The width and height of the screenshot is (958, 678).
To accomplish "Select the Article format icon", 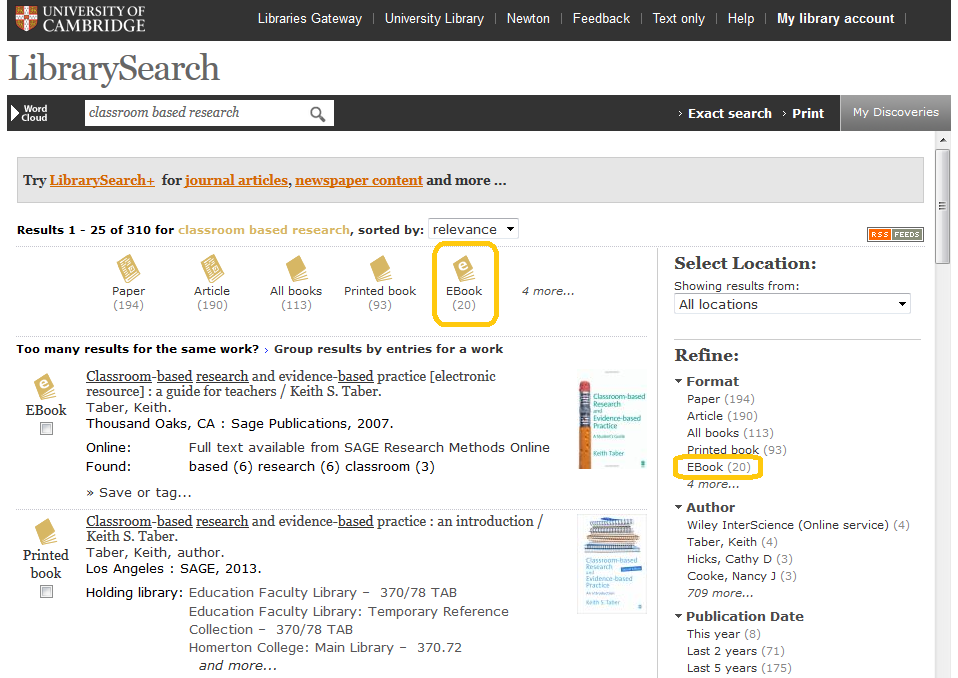I will point(212,269).
